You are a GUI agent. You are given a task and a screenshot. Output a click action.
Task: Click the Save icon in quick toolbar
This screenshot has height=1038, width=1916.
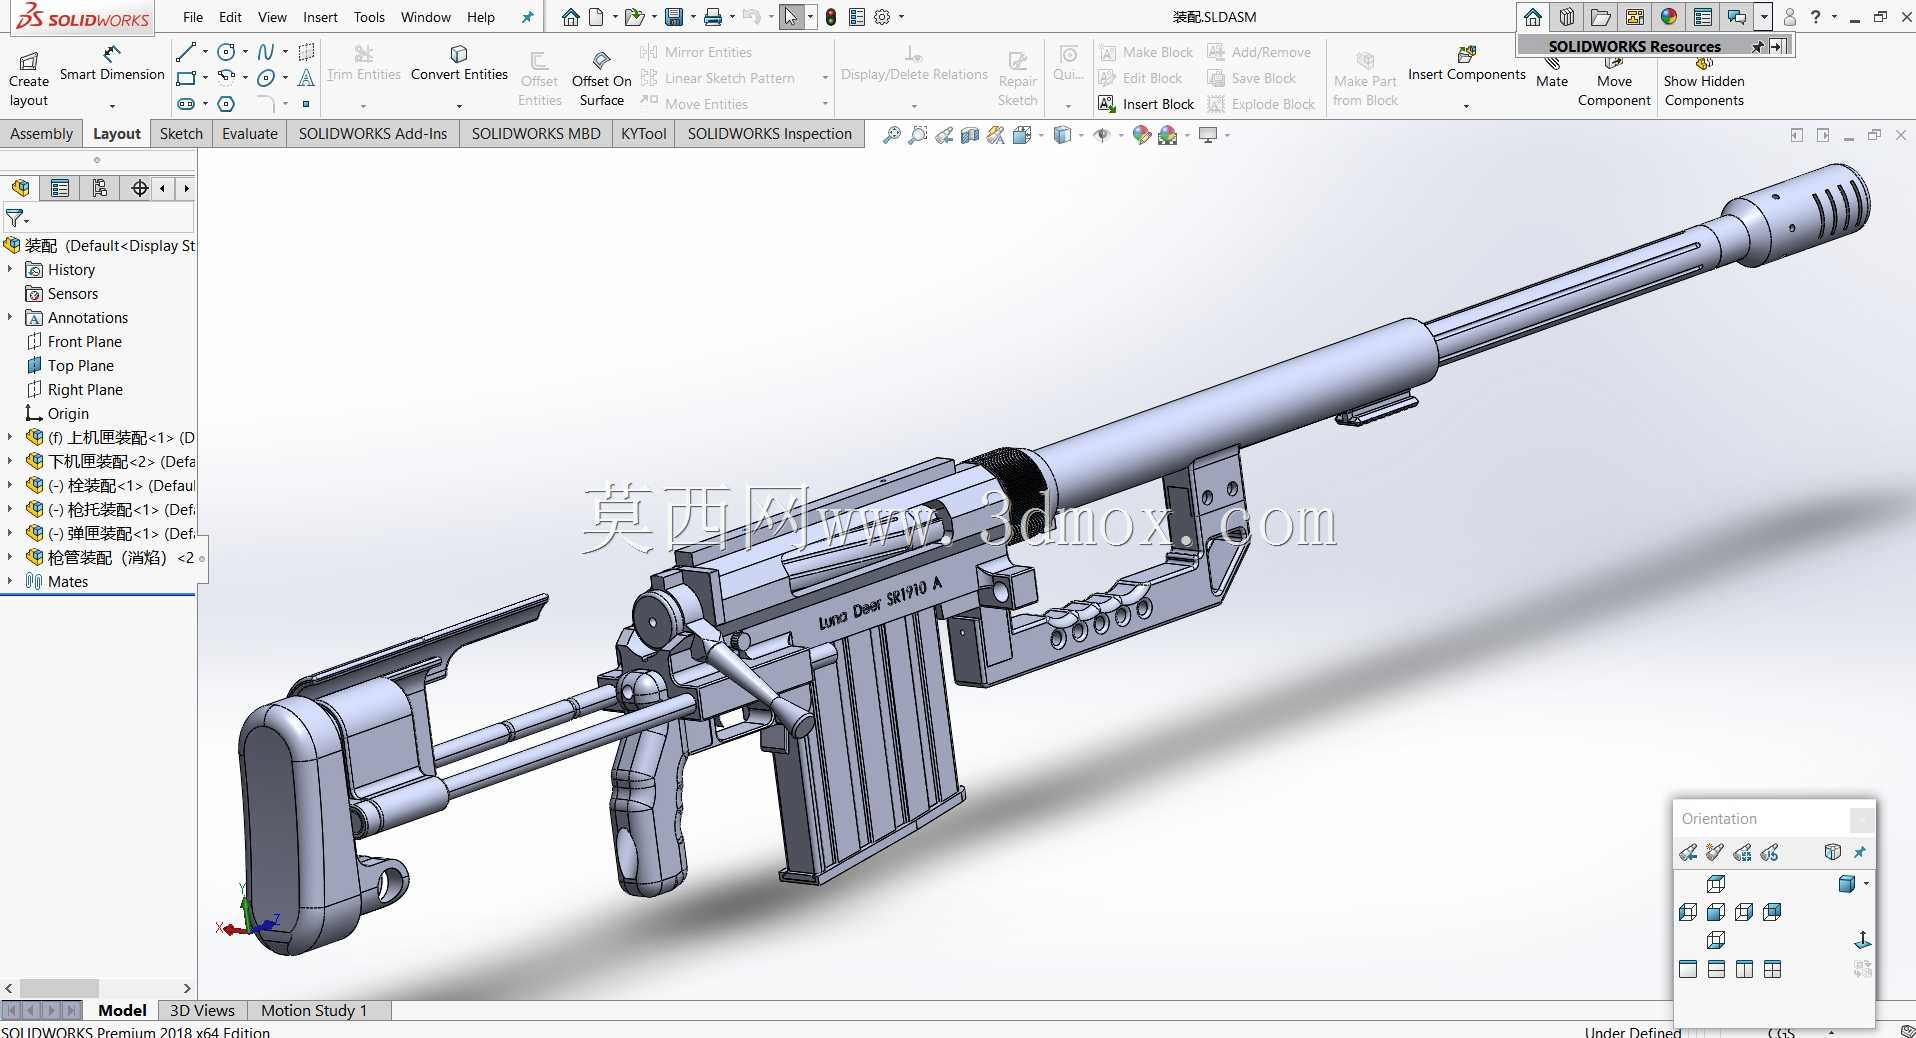coord(674,17)
